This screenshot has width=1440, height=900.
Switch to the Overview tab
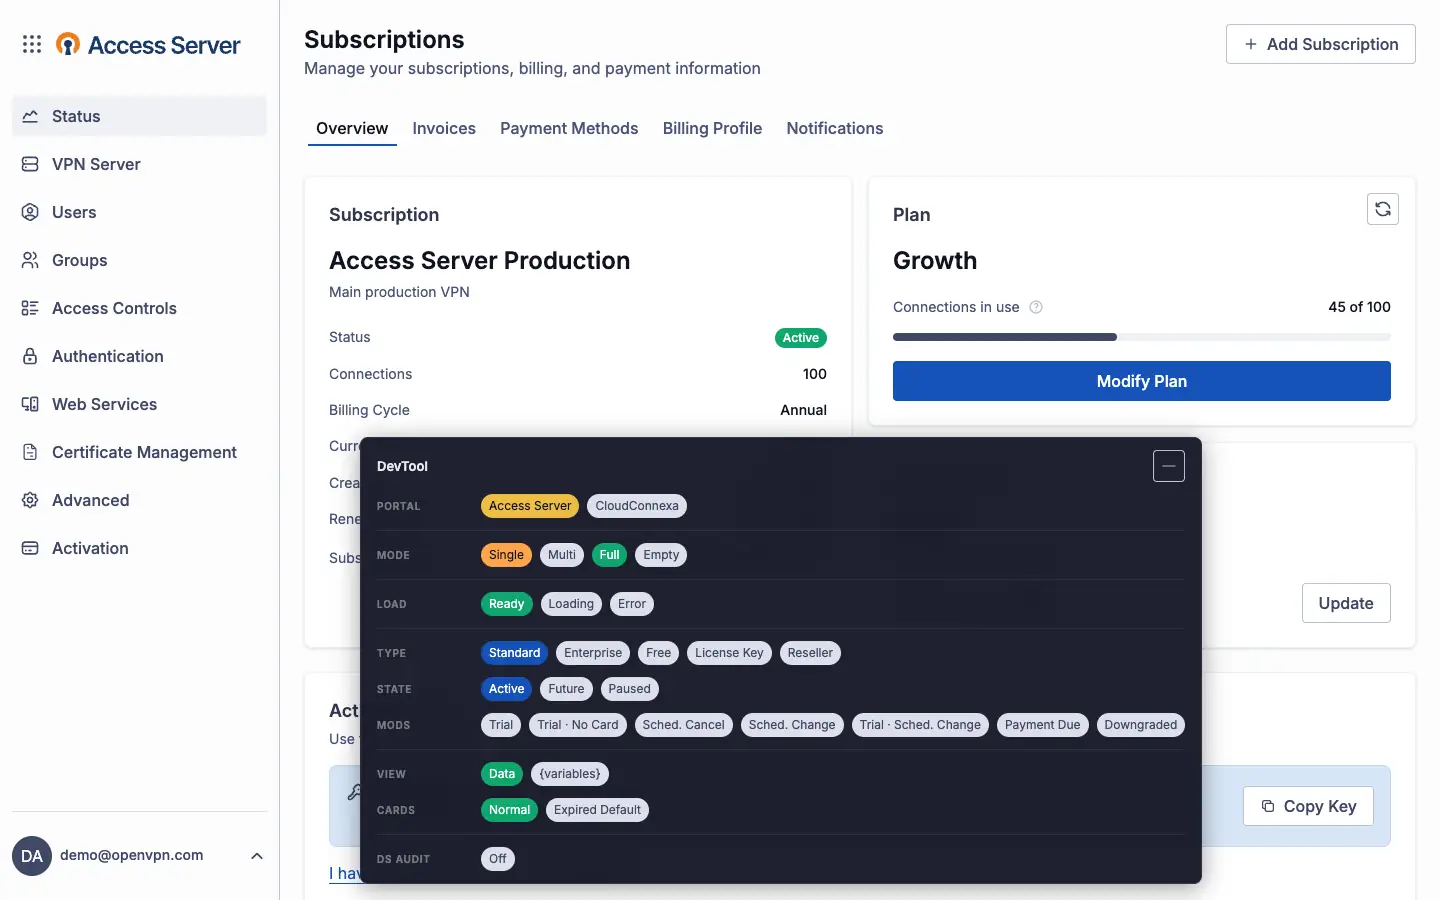coord(352,128)
